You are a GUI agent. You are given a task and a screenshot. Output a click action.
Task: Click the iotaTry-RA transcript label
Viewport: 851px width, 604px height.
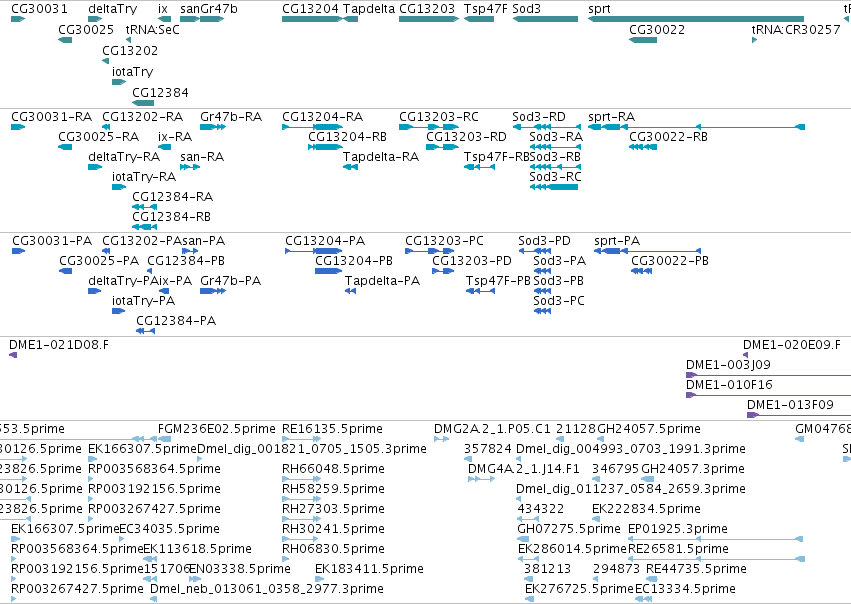[144, 177]
